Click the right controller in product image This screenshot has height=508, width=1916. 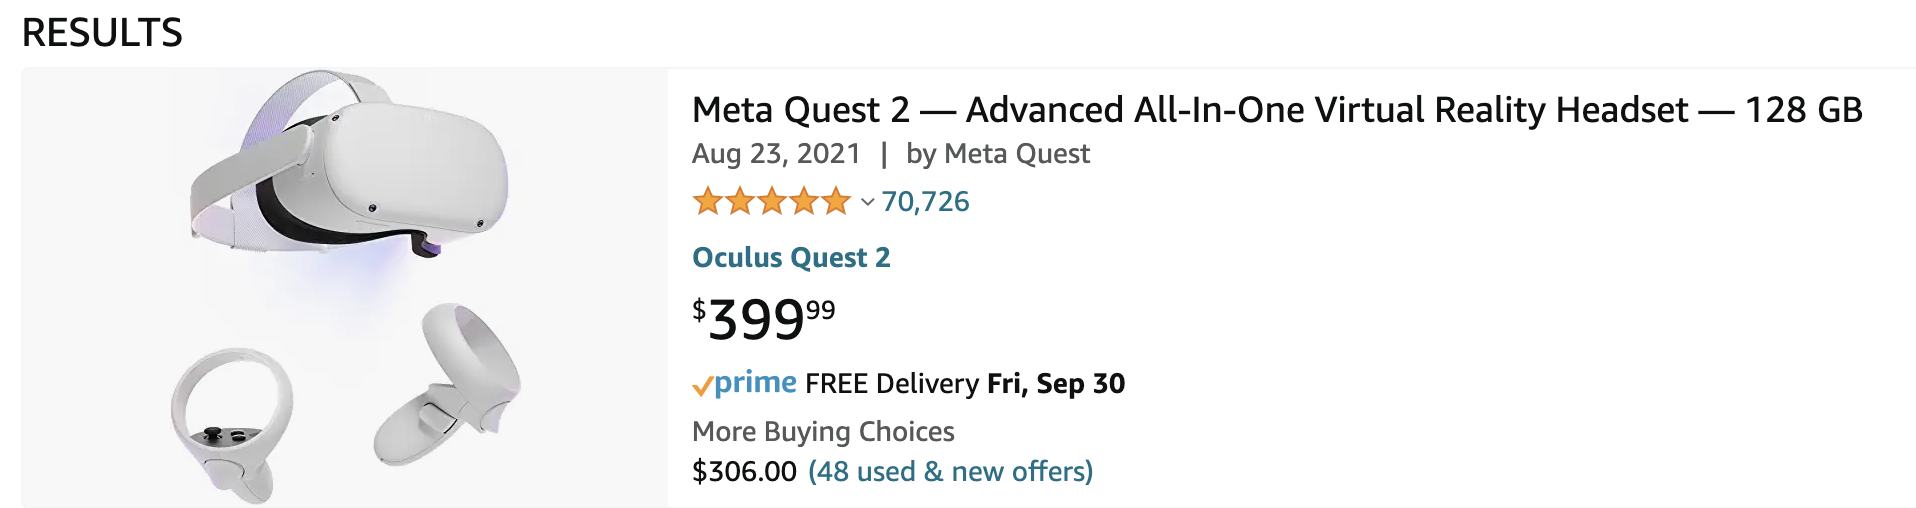[450, 385]
